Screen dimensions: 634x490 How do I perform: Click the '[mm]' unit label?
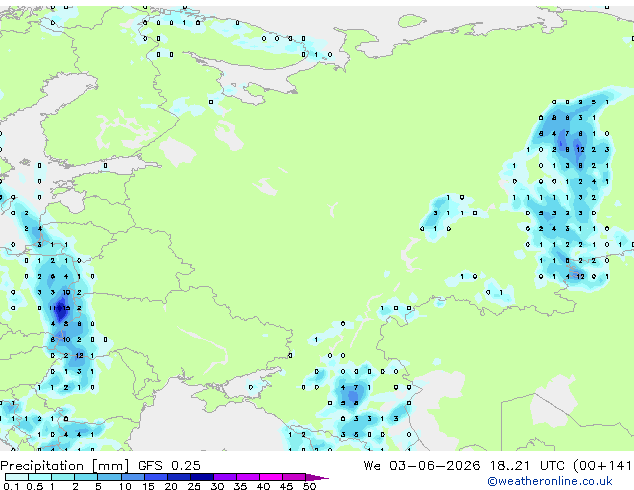click(x=111, y=466)
